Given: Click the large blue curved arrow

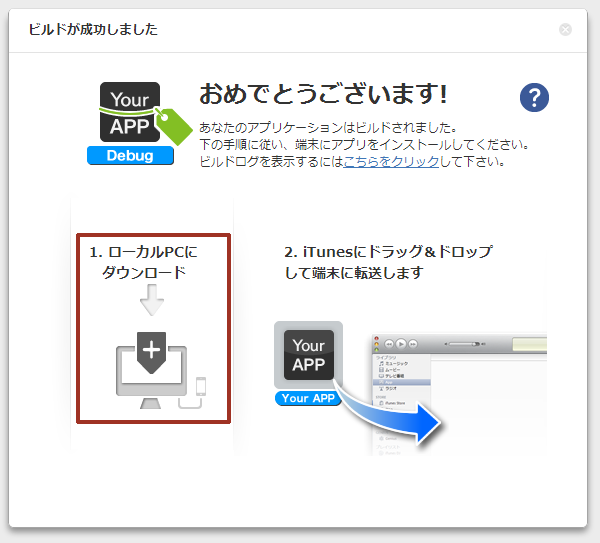Looking at the screenshot, I should click(x=388, y=414).
